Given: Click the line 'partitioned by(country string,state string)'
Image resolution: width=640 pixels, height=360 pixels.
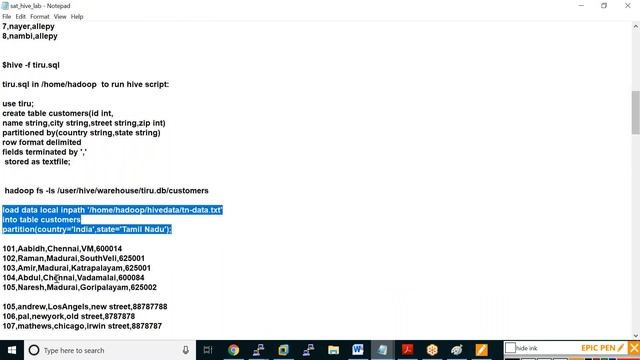Looking at the screenshot, I should point(81,133).
